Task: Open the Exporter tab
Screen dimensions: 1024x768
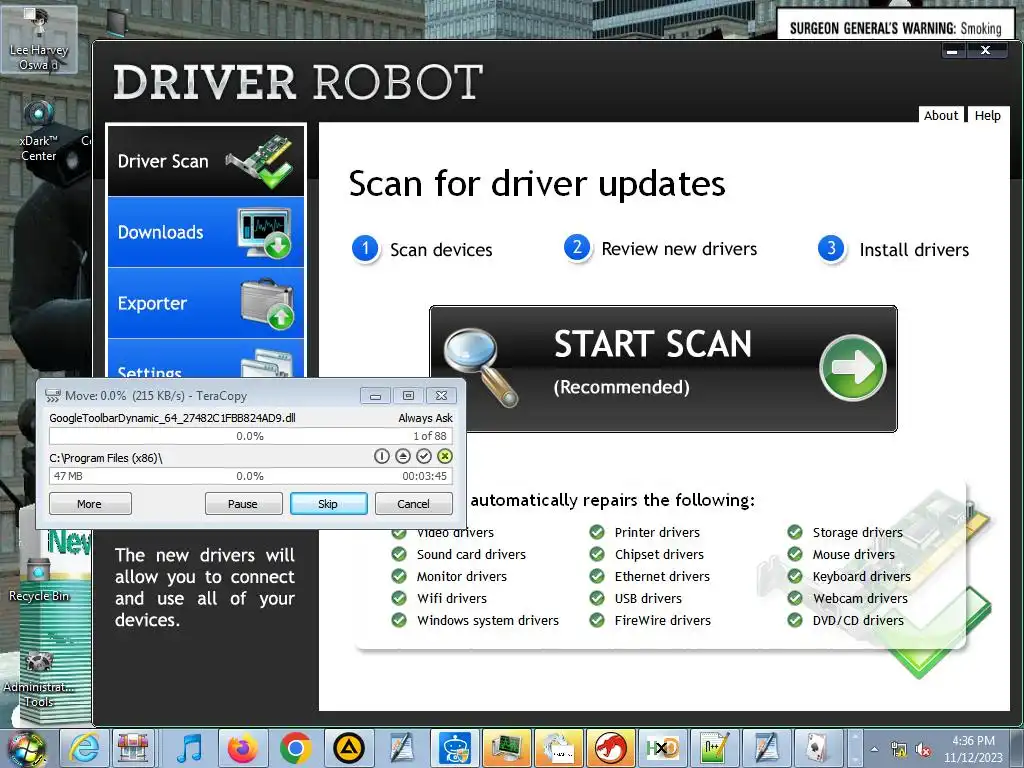Action: pos(206,303)
